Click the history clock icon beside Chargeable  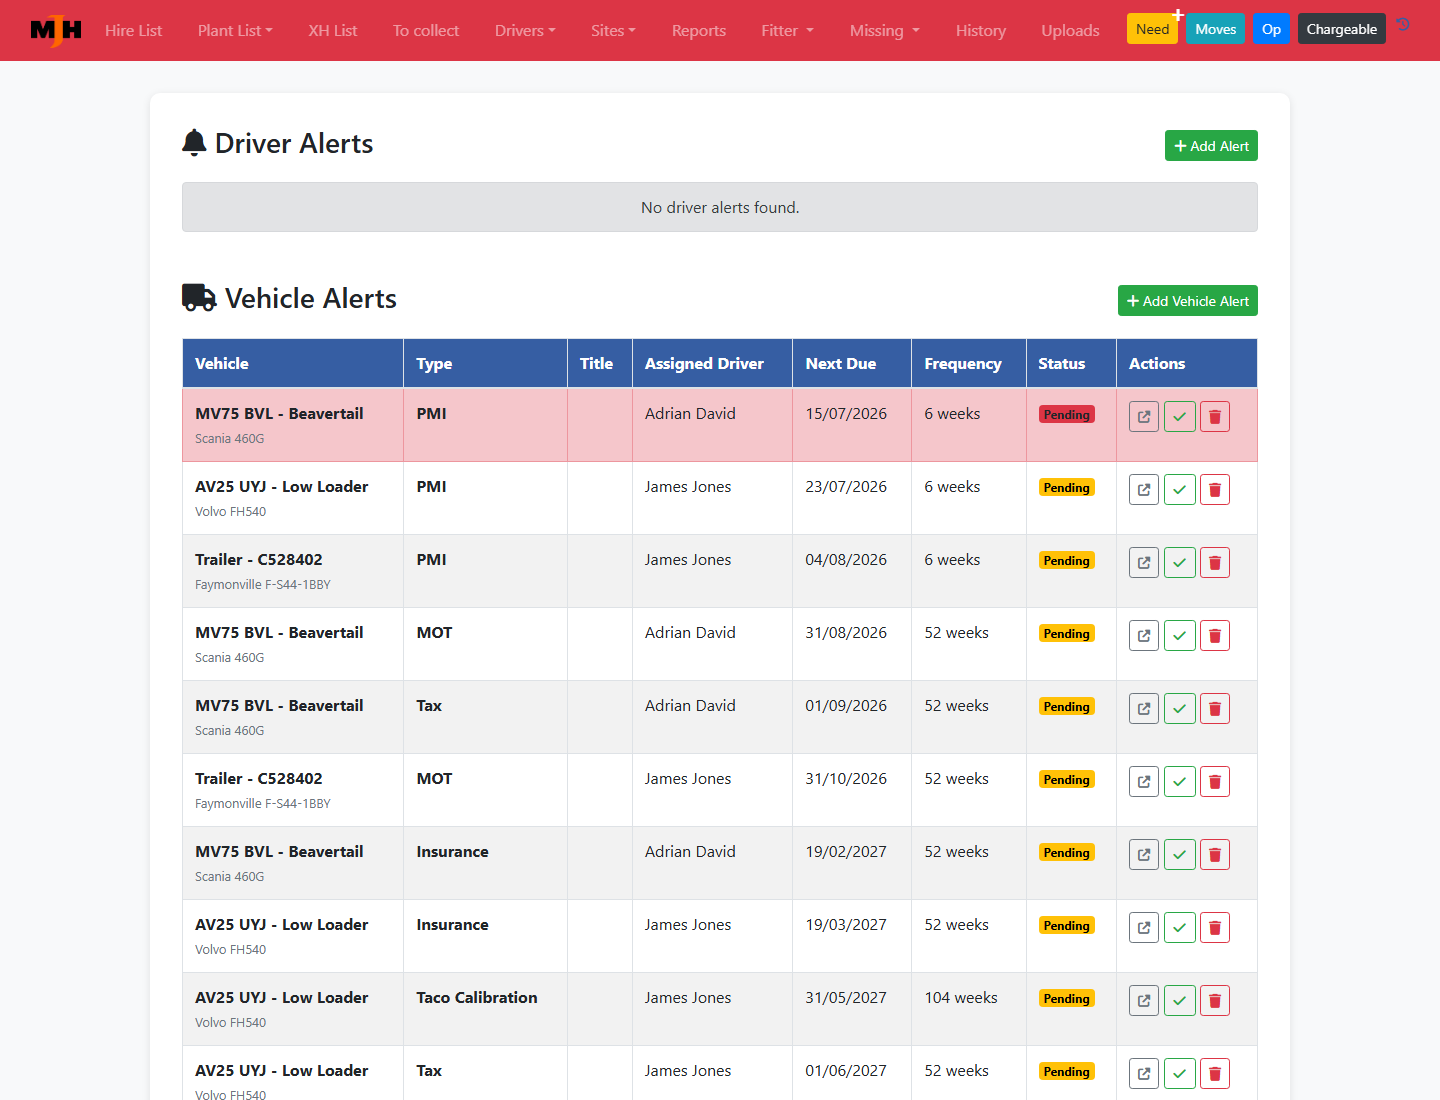tap(1403, 25)
